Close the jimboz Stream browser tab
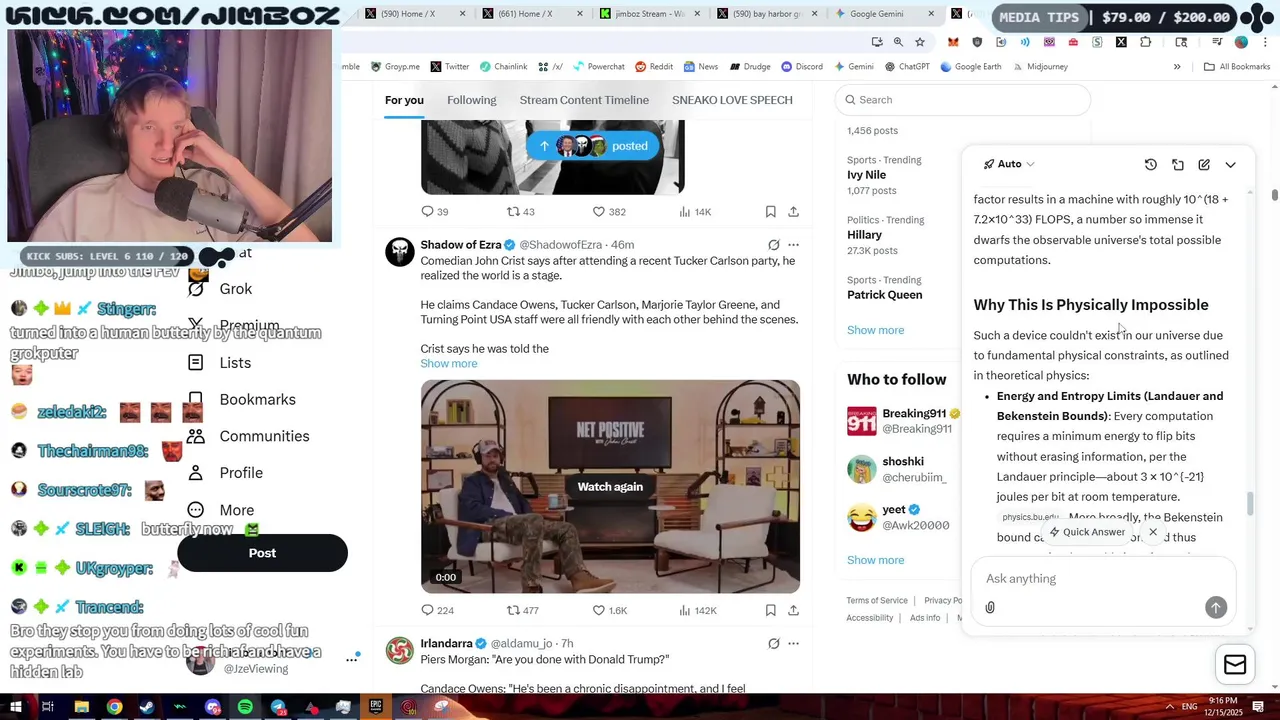The image size is (1280, 720). point(698,14)
